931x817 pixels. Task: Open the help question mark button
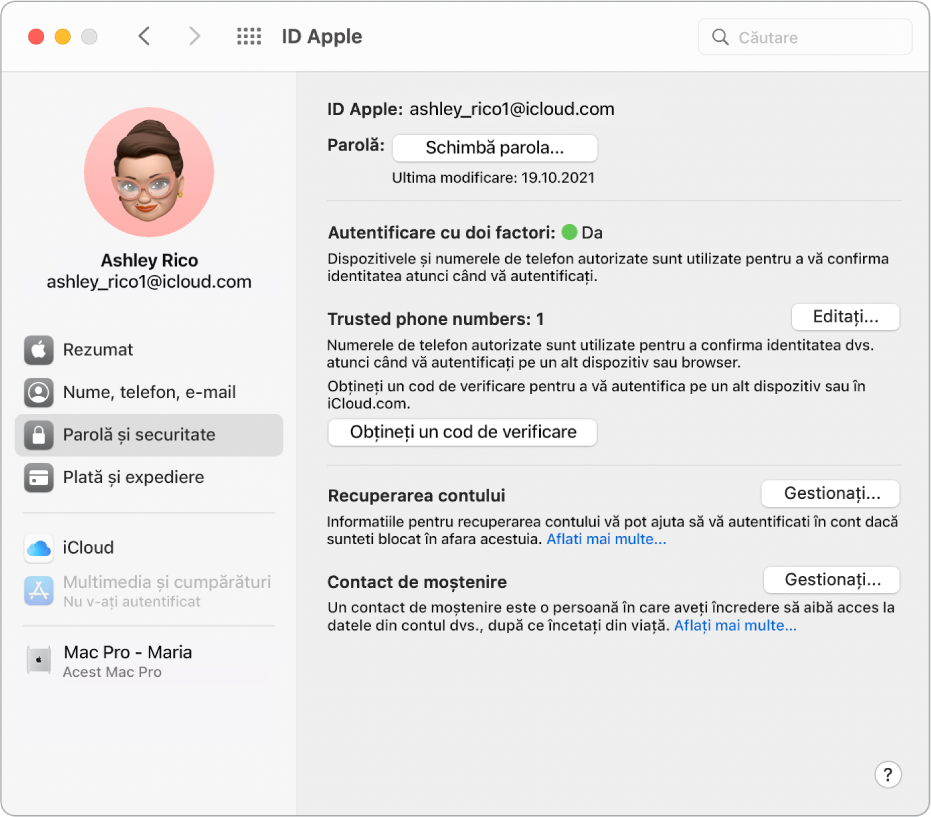888,775
